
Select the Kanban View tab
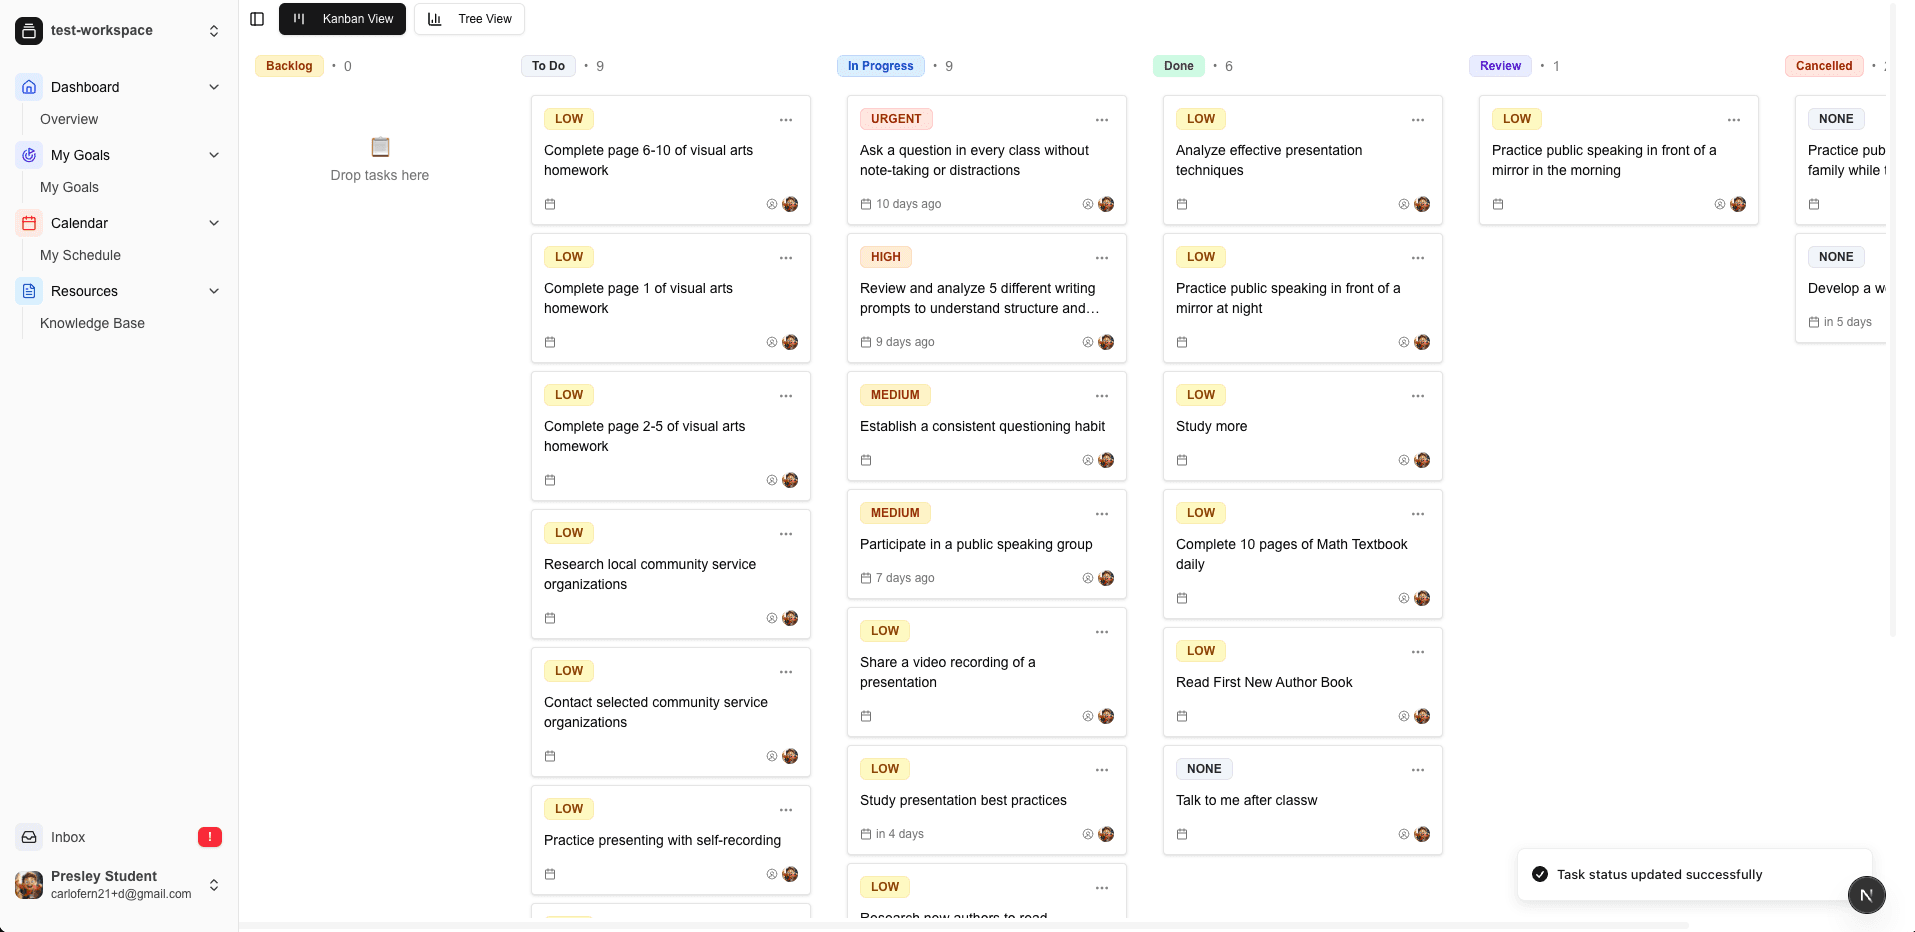pyautogui.click(x=343, y=19)
